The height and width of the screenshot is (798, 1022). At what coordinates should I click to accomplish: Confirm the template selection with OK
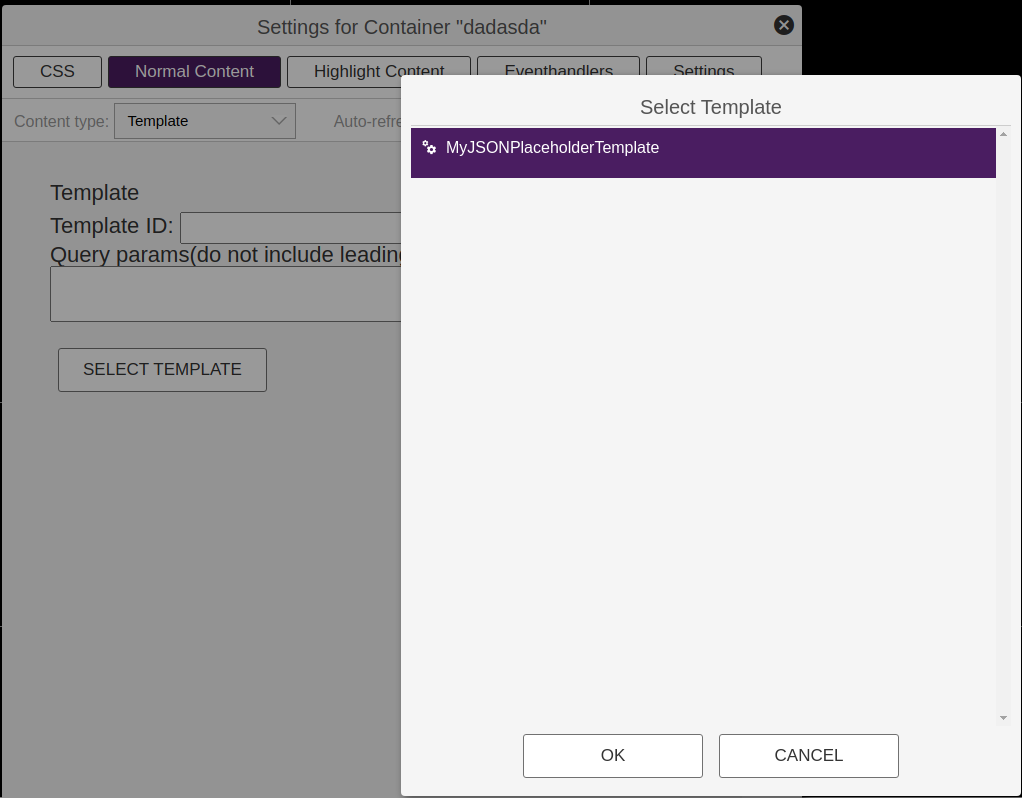[x=612, y=756]
